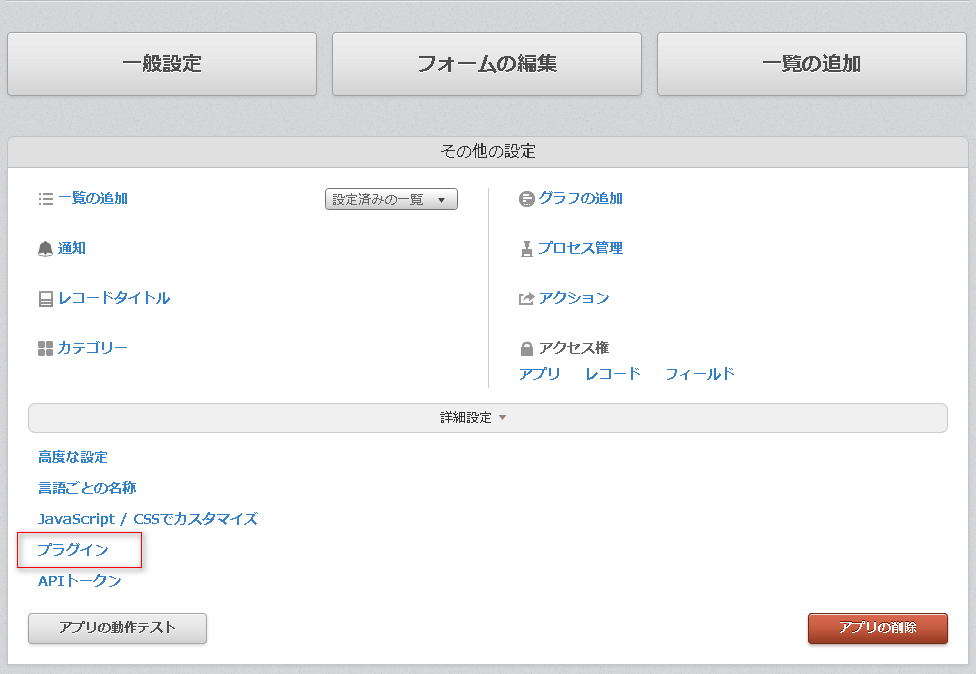The width and height of the screenshot is (976, 674).
Task: Click the アプリの動作テスト button
Action: pyautogui.click(x=117, y=628)
